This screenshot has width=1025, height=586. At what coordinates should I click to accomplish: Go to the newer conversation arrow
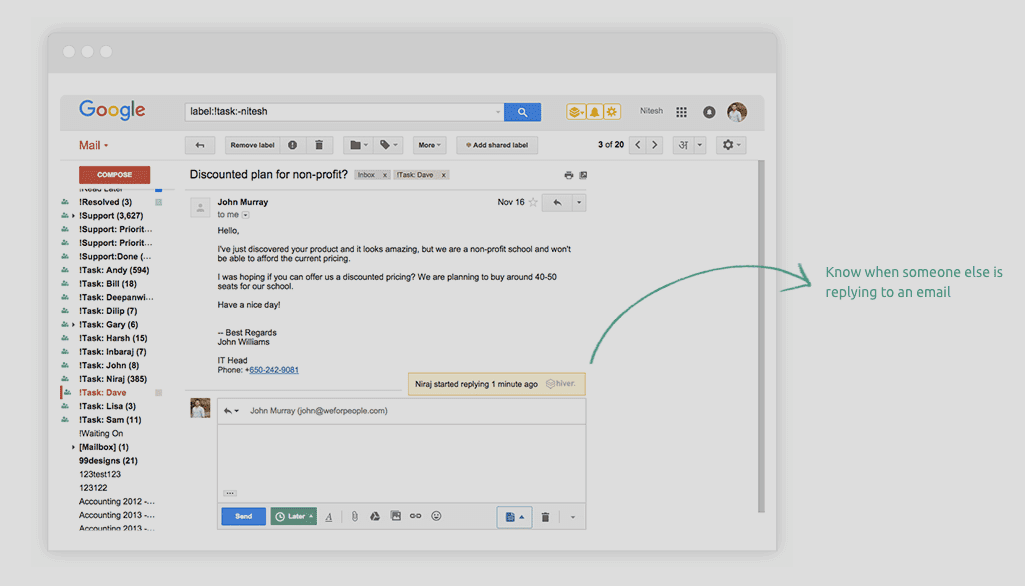point(638,145)
